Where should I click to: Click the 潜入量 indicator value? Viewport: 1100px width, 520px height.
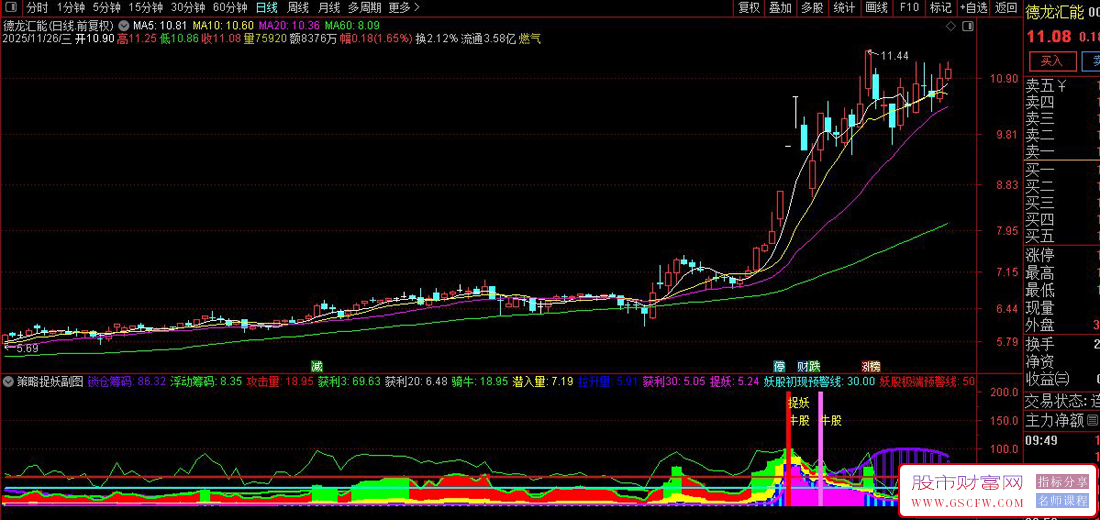click(x=543, y=382)
